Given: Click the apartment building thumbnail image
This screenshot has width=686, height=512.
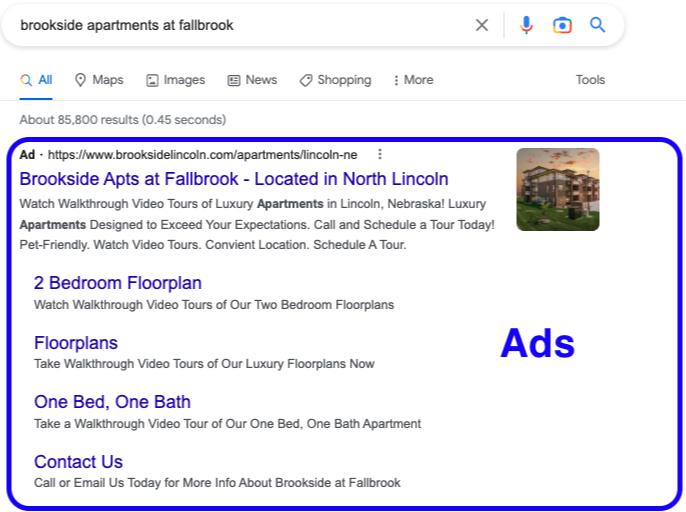Looking at the screenshot, I should 558,189.
